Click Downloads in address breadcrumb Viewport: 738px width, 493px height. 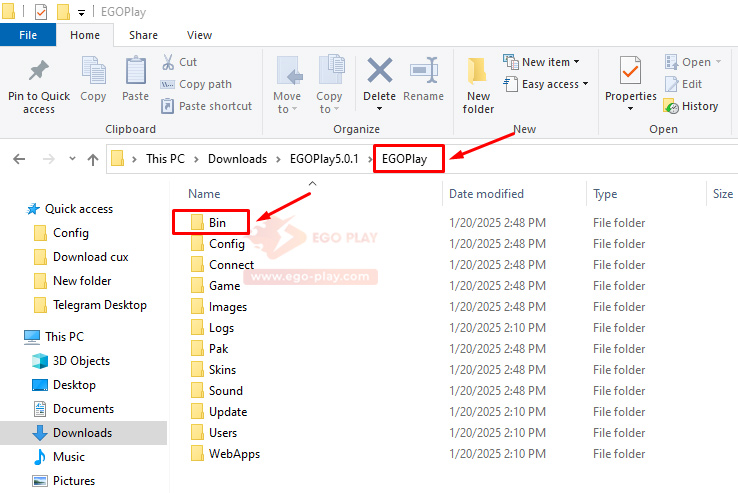pyautogui.click(x=237, y=159)
